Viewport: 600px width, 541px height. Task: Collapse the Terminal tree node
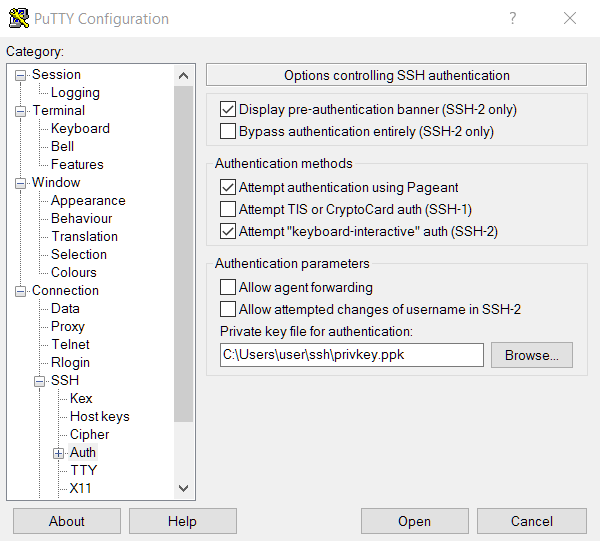point(20,111)
